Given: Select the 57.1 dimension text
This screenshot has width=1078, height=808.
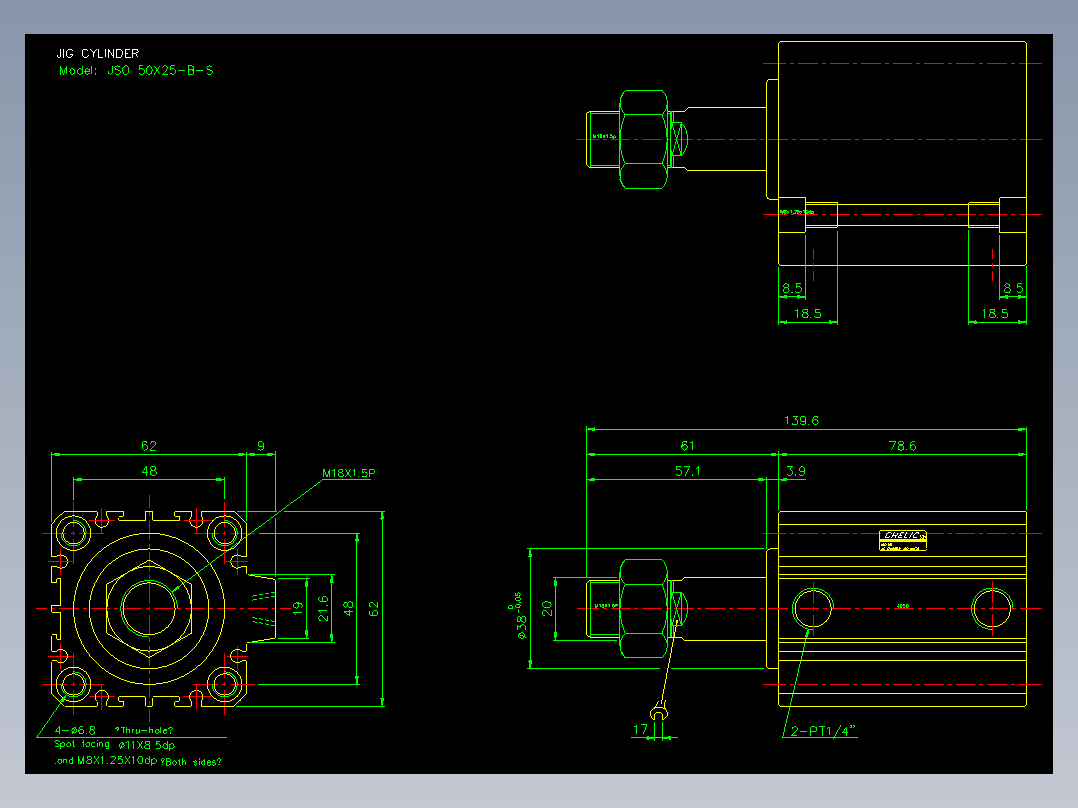Looking at the screenshot, I should tap(688, 471).
